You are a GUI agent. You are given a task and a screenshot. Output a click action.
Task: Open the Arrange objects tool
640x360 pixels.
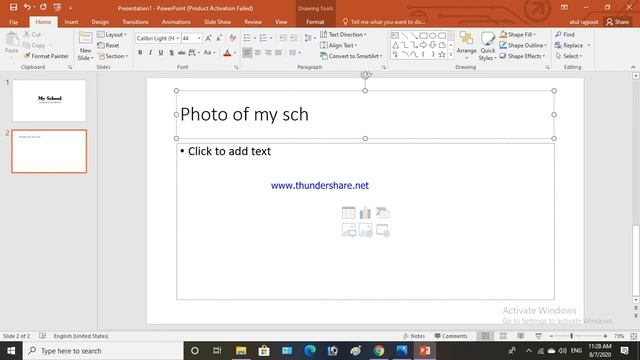(467, 46)
